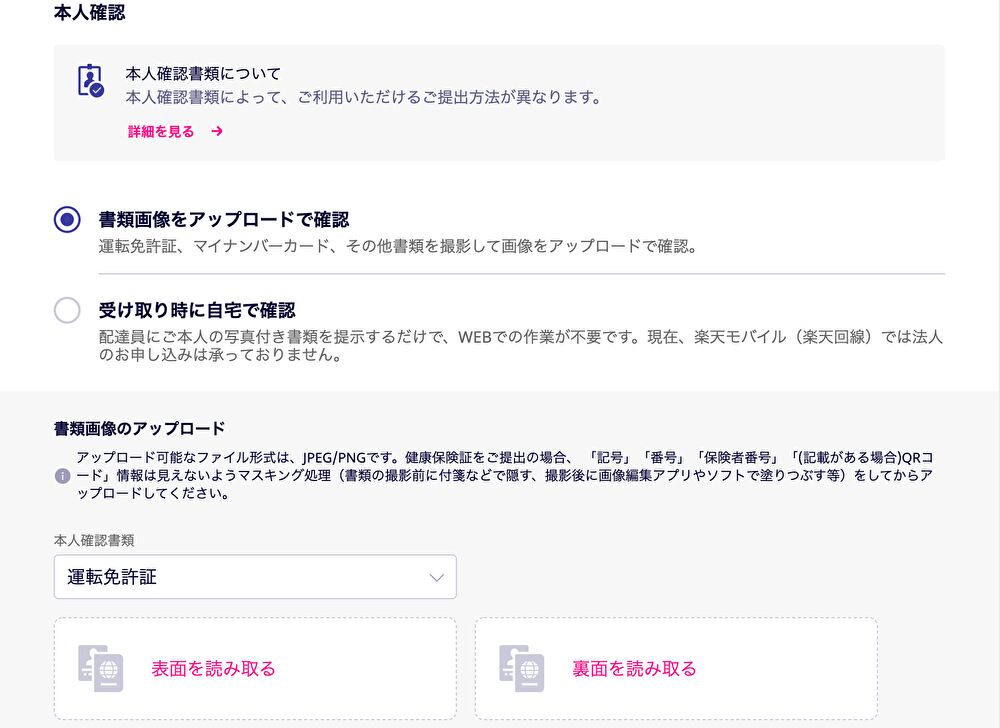The height and width of the screenshot is (728, 1000).
Task: Open the 運転免許証 document type dropdown
Action: point(255,577)
